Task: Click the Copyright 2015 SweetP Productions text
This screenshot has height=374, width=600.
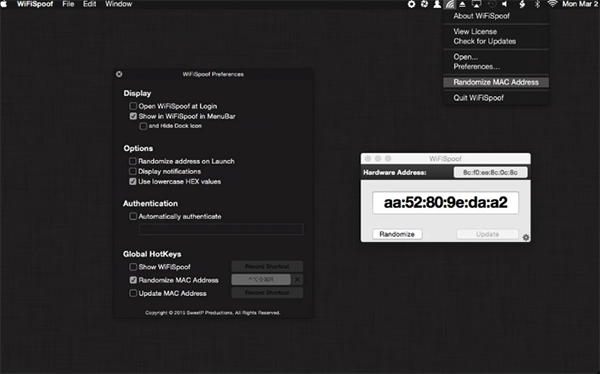Action: [x=213, y=313]
